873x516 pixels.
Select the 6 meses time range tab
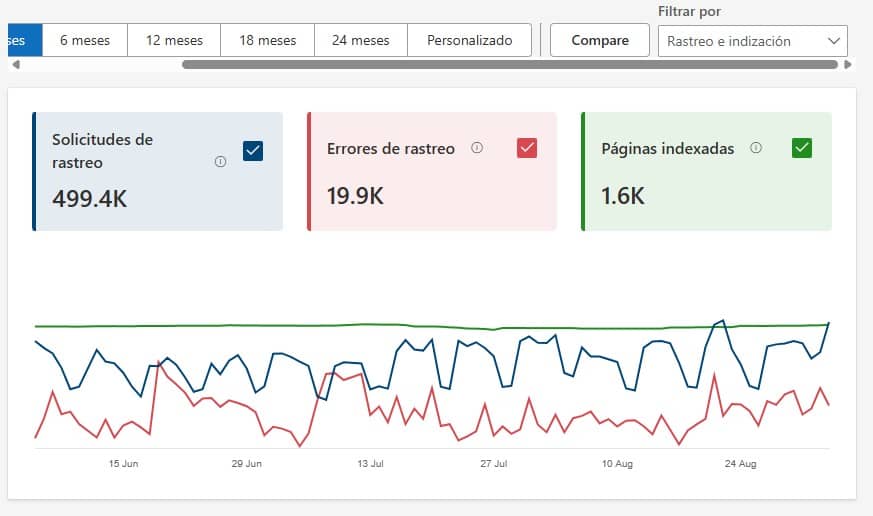[x=85, y=40]
